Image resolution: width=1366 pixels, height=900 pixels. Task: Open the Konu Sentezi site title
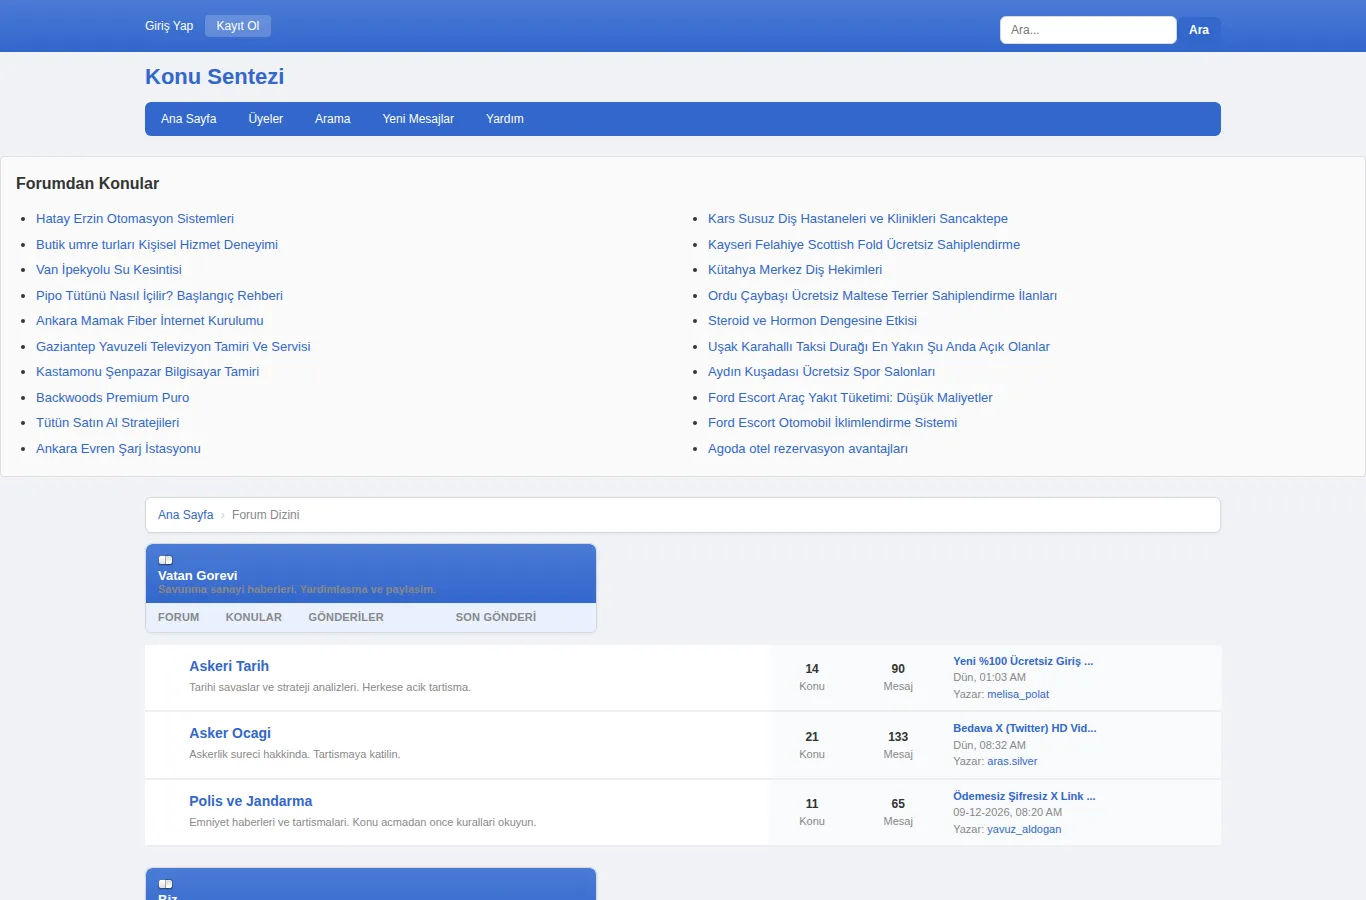(x=215, y=77)
